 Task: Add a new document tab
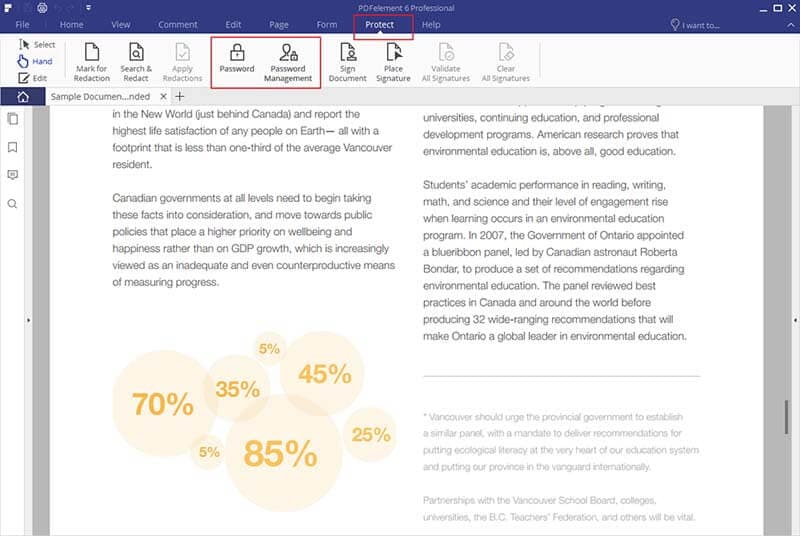pos(180,96)
